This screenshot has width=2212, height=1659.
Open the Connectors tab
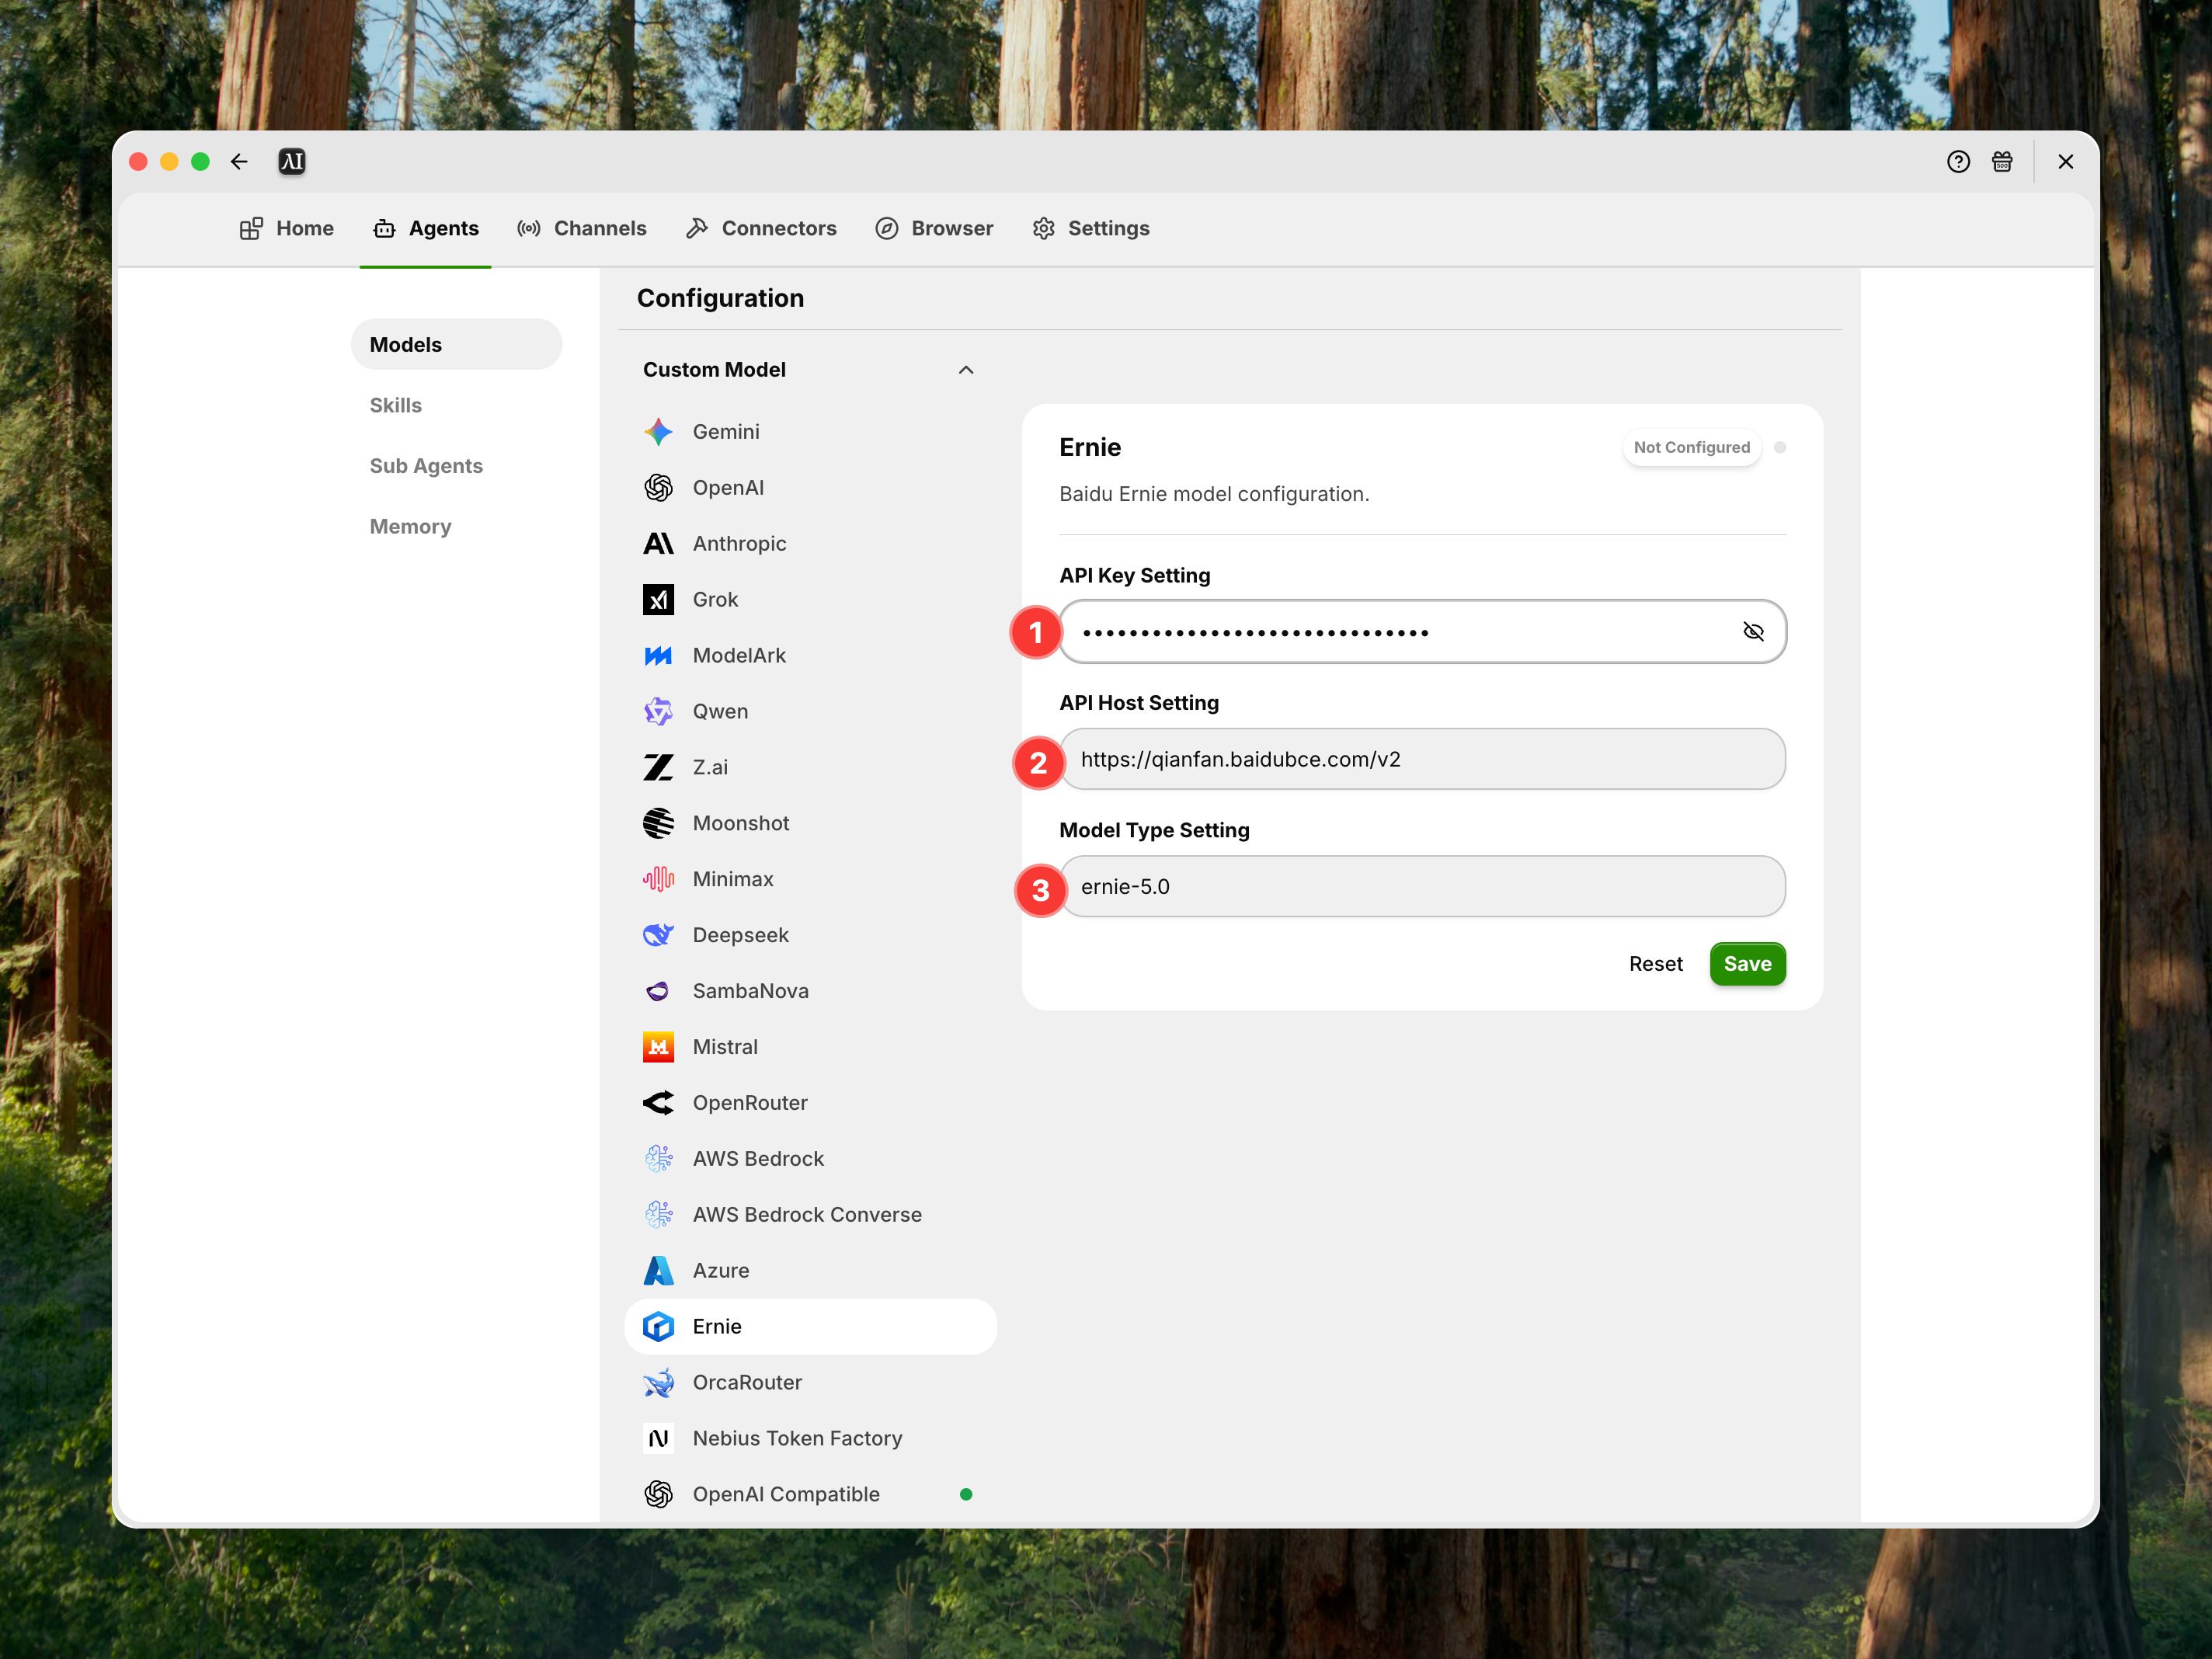pos(761,229)
